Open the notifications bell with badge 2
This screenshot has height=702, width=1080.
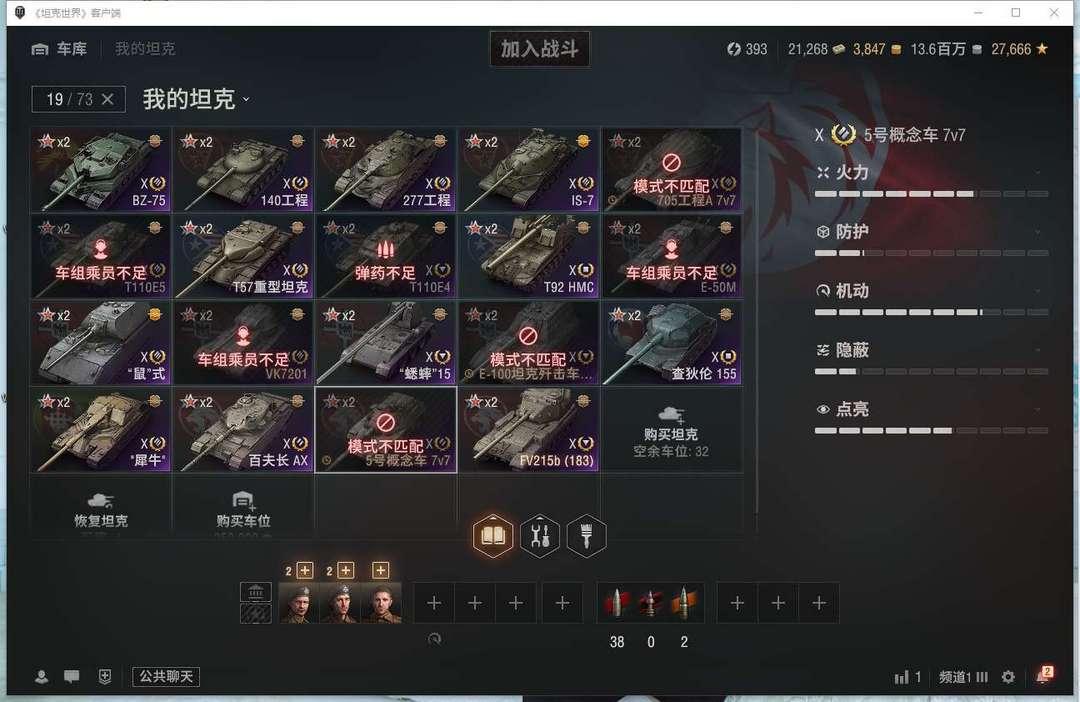point(1043,676)
